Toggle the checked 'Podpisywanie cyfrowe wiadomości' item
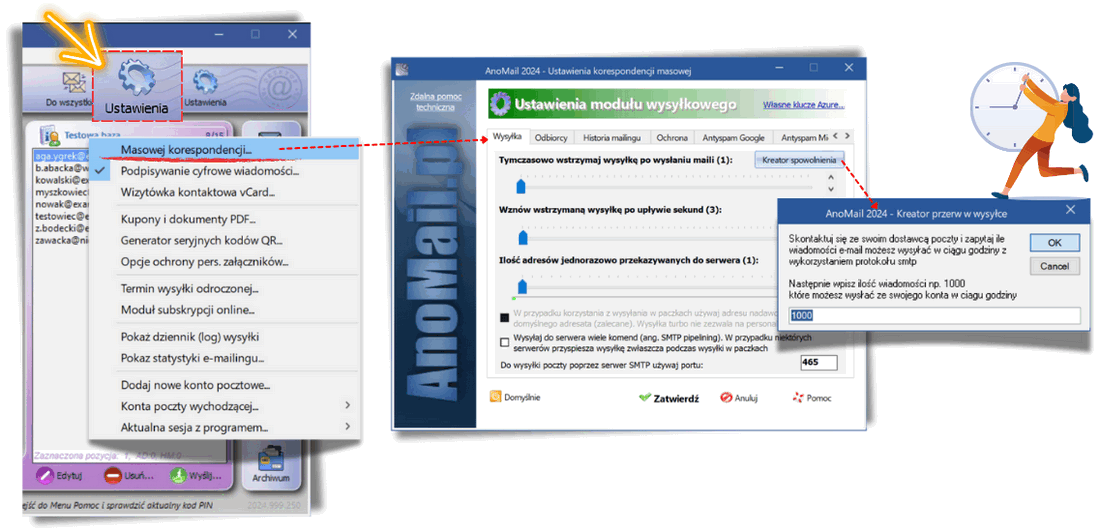The height and width of the screenshot is (532, 1100). click(101, 171)
